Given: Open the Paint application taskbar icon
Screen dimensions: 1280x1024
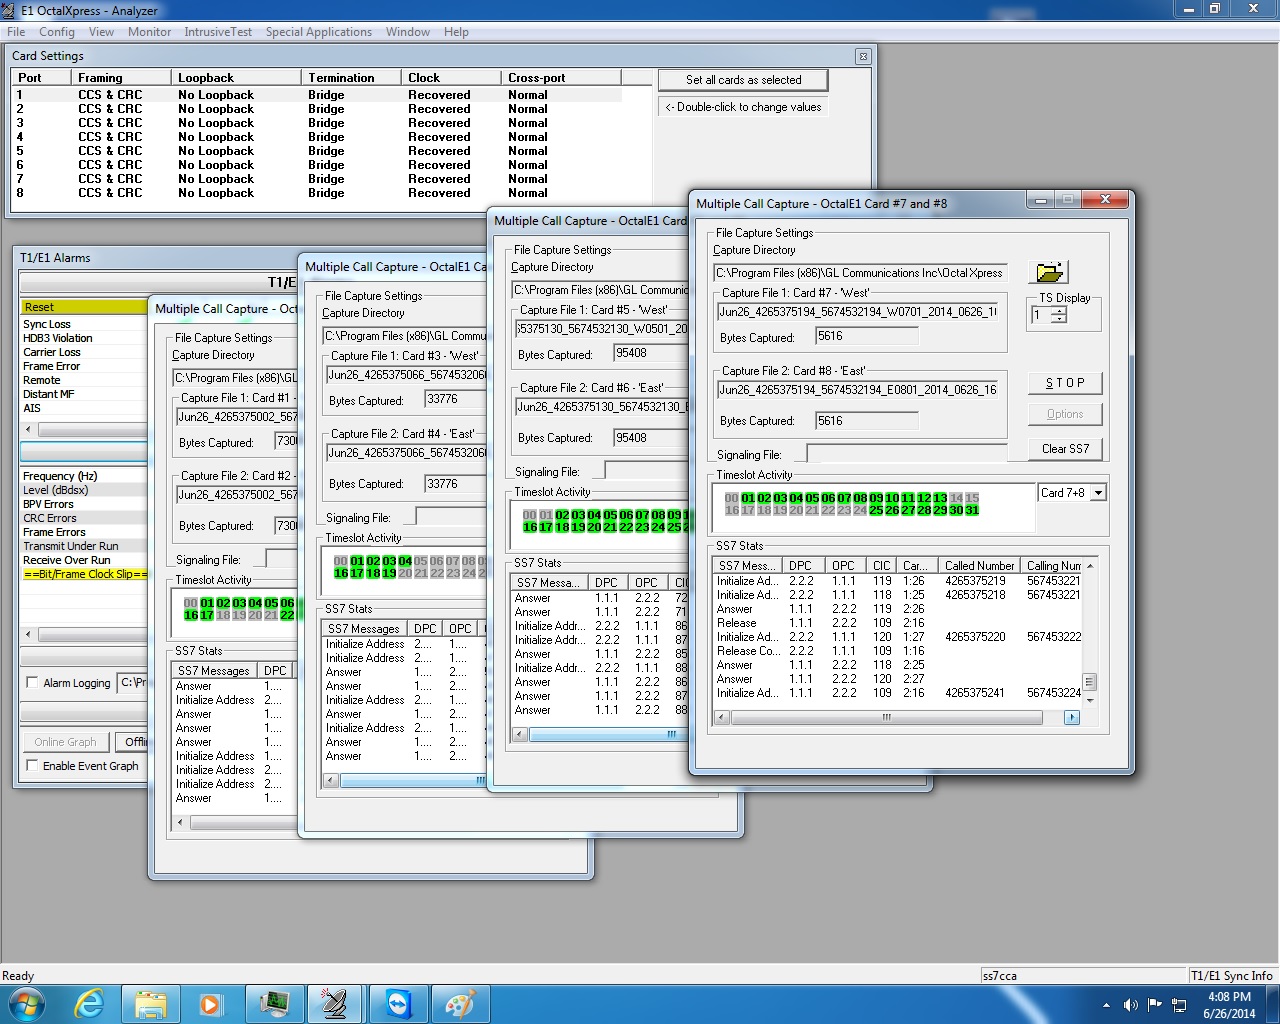Looking at the screenshot, I should point(460,1003).
